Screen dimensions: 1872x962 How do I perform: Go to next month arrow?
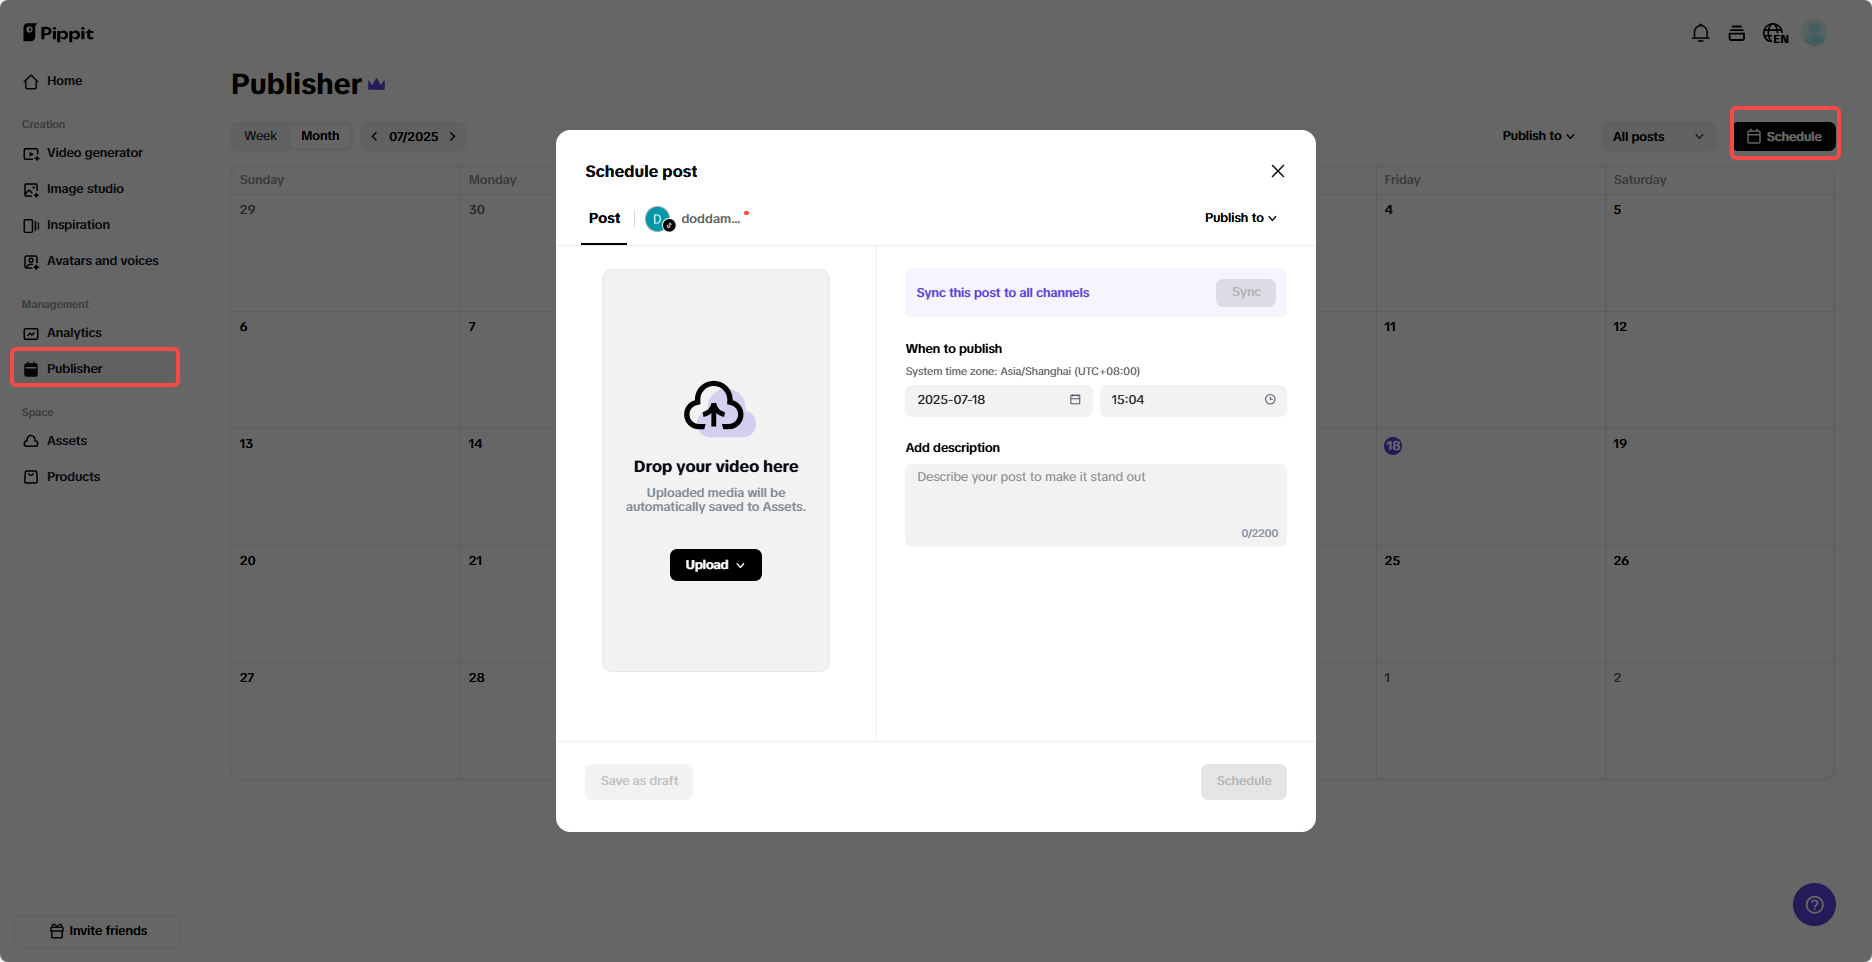452,136
